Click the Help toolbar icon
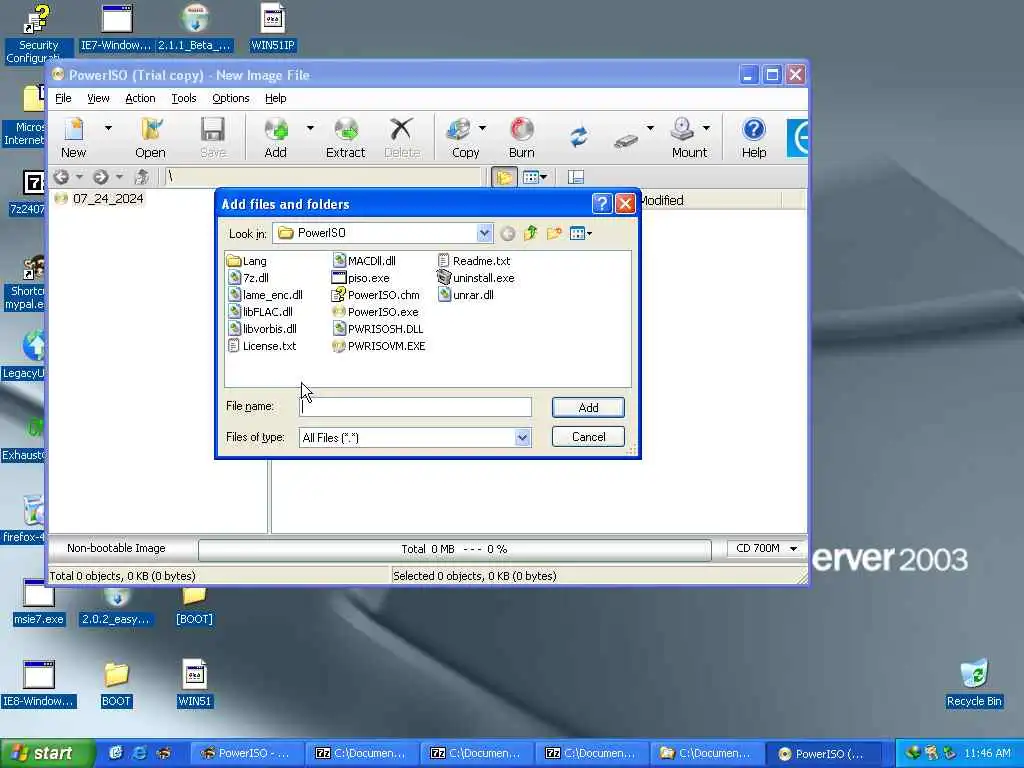This screenshot has width=1024, height=768. point(754,138)
